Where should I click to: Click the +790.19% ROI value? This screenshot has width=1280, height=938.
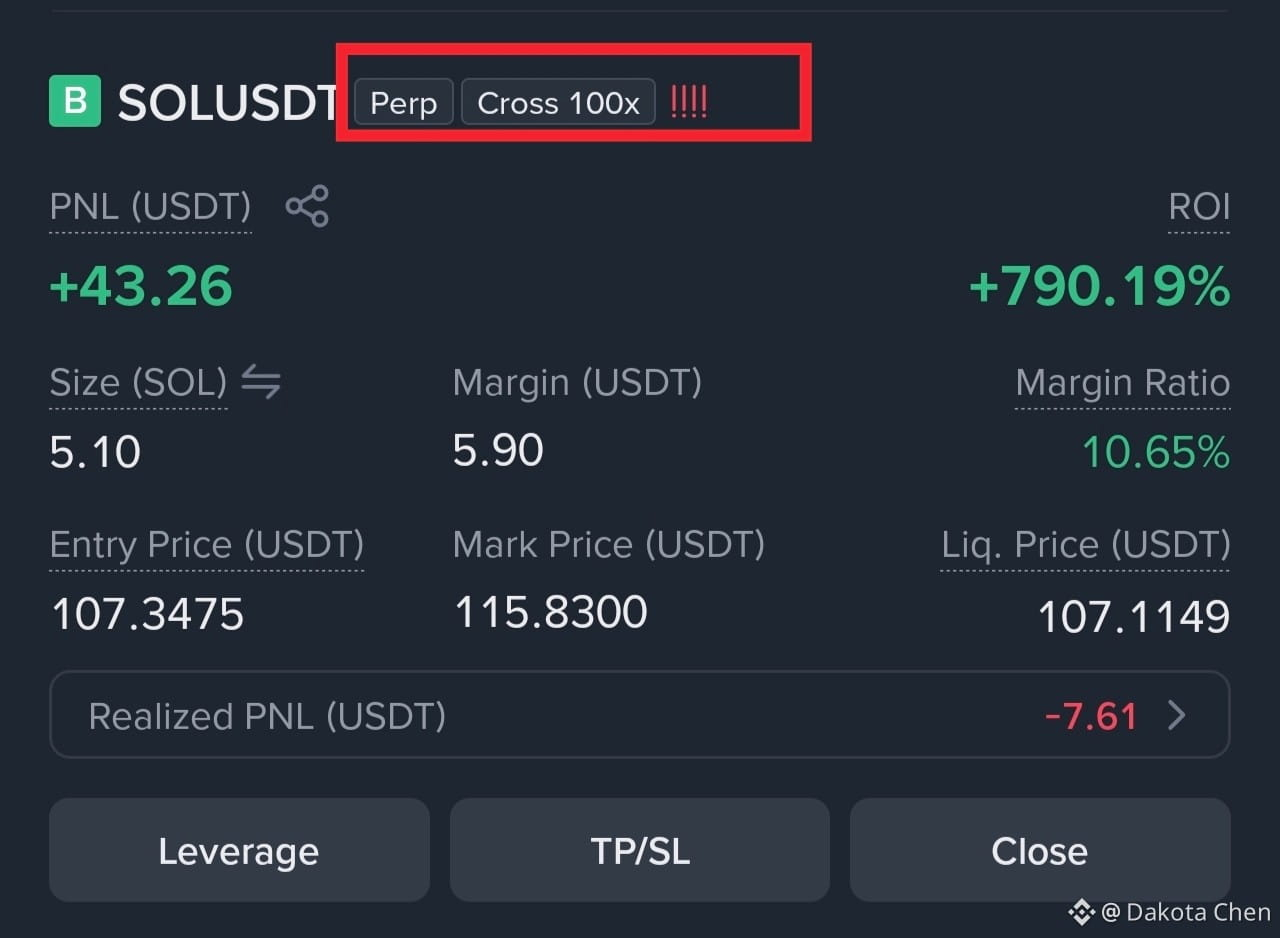1100,287
